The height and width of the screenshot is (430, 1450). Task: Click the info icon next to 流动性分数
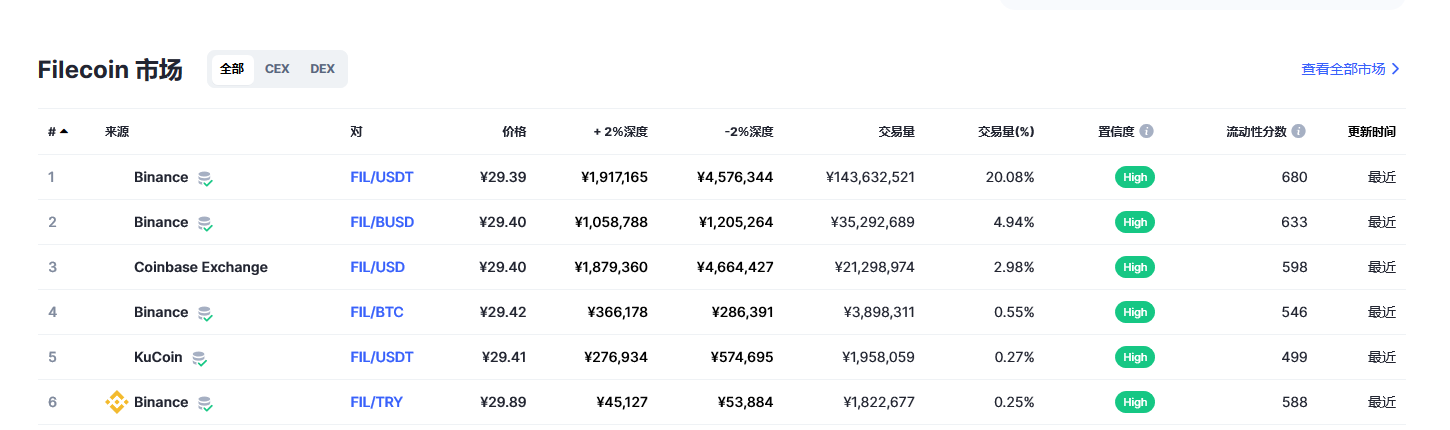(1298, 131)
